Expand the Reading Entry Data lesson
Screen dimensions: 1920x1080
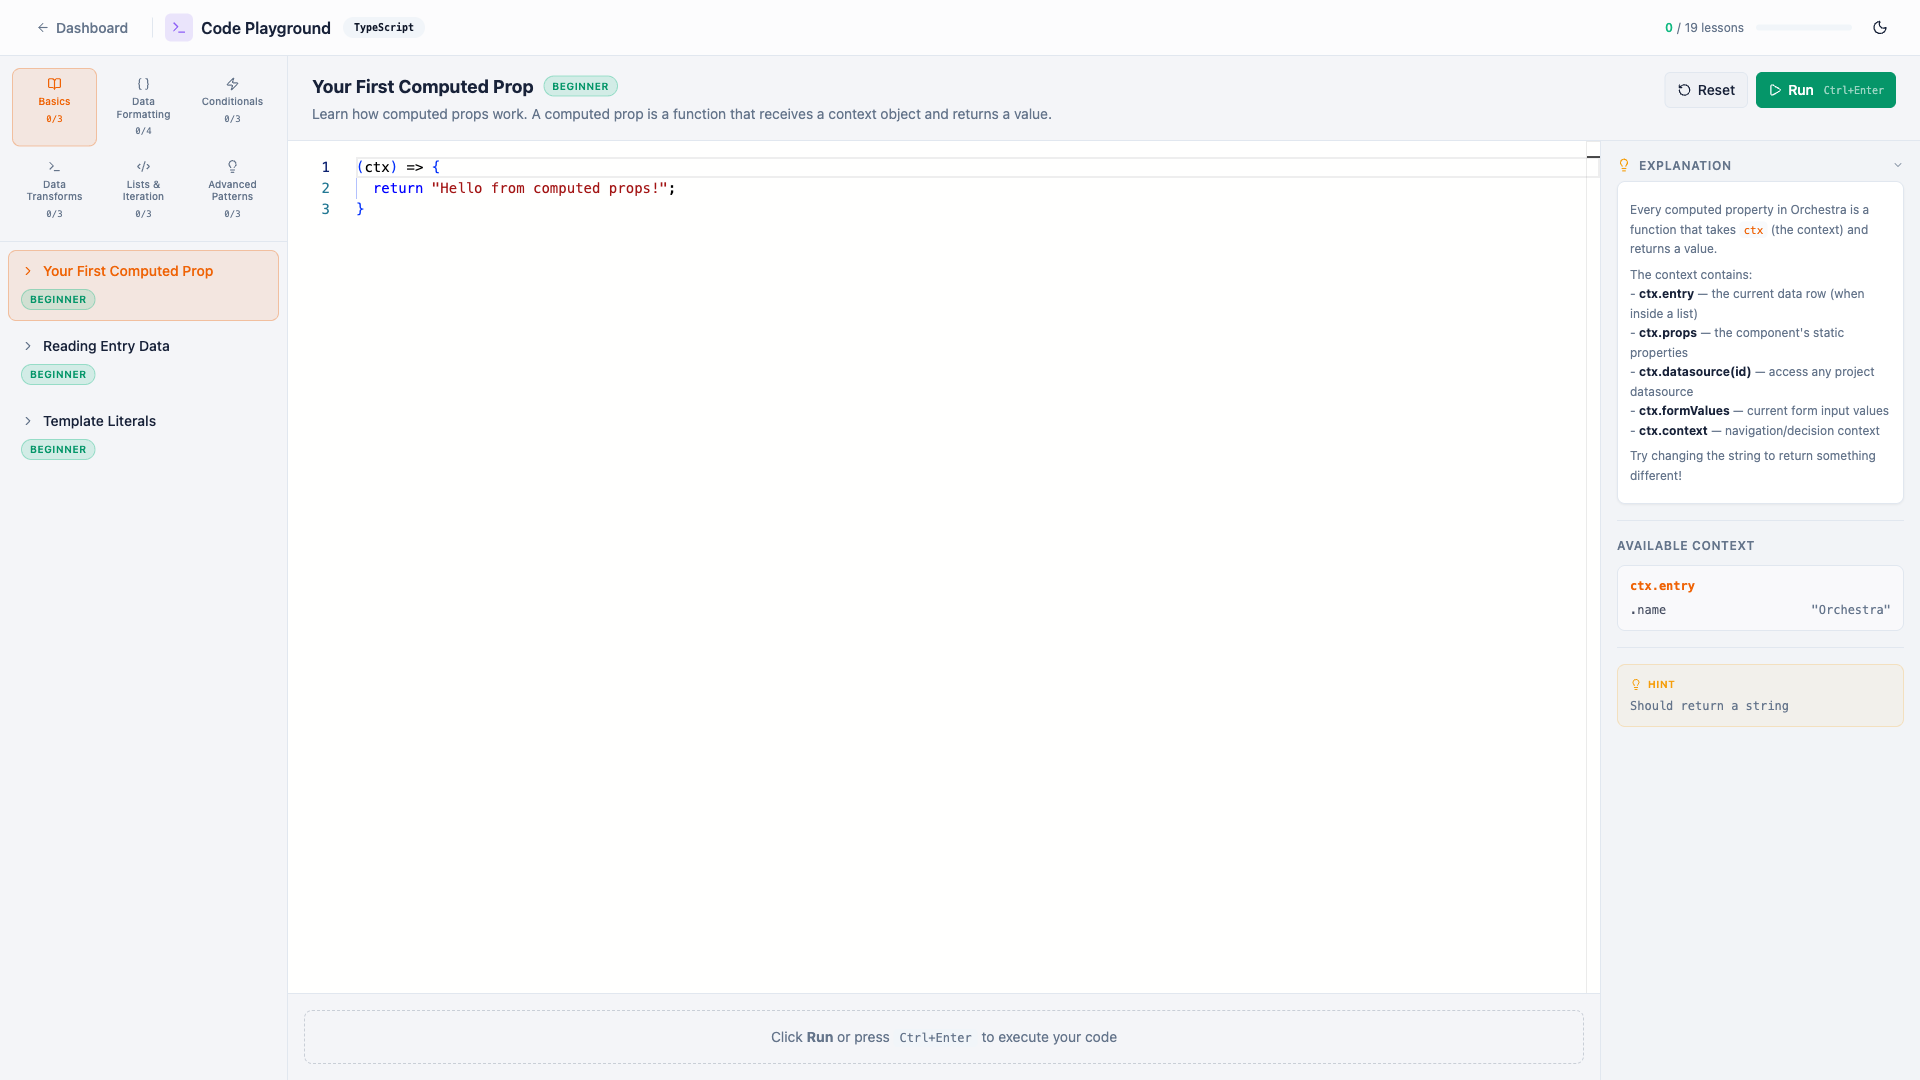(106, 346)
